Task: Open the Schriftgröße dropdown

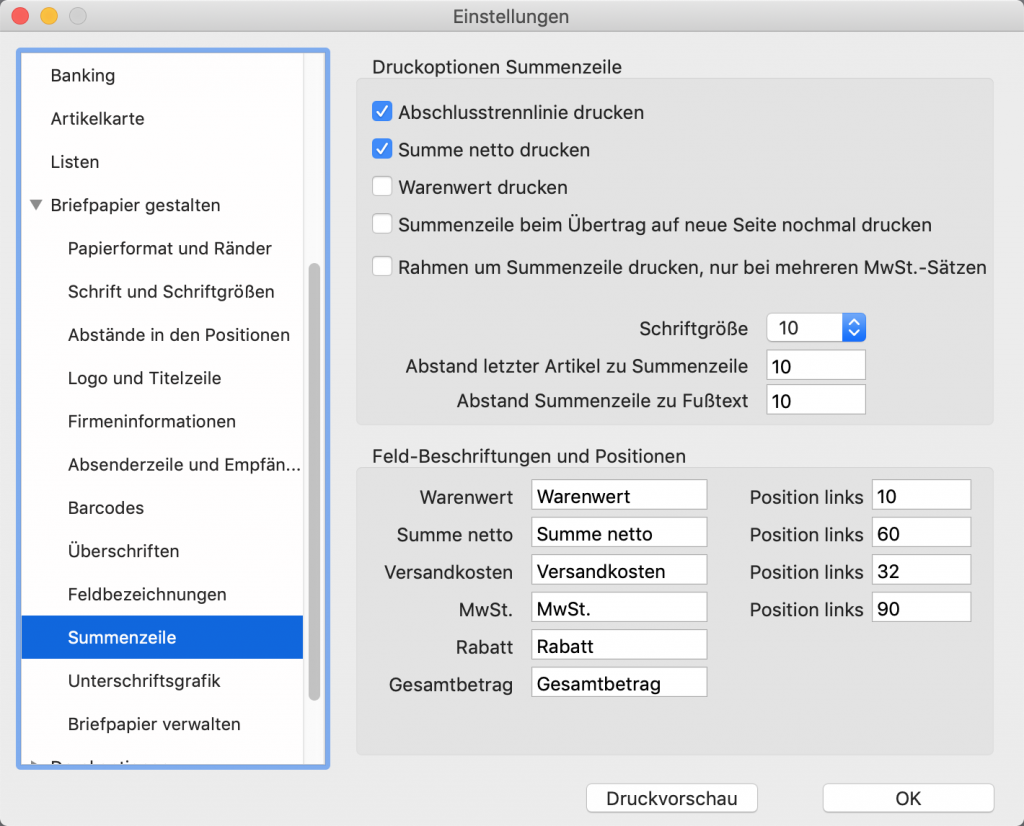Action: click(x=852, y=328)
